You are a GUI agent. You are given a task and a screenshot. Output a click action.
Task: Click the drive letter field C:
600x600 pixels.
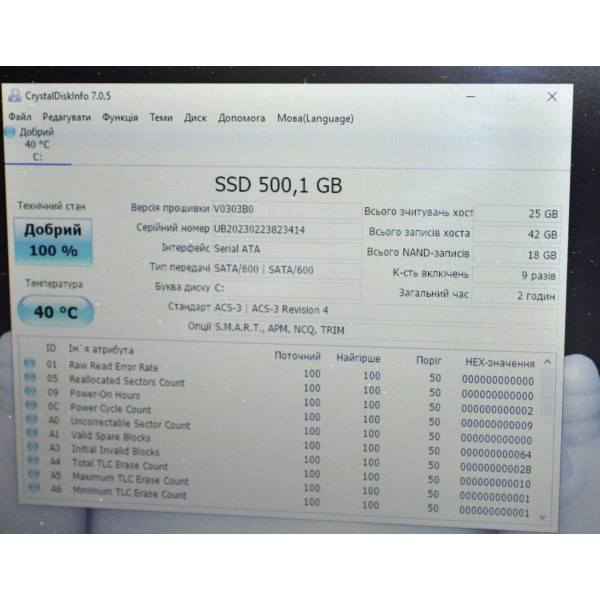click(x=287, y=289)
